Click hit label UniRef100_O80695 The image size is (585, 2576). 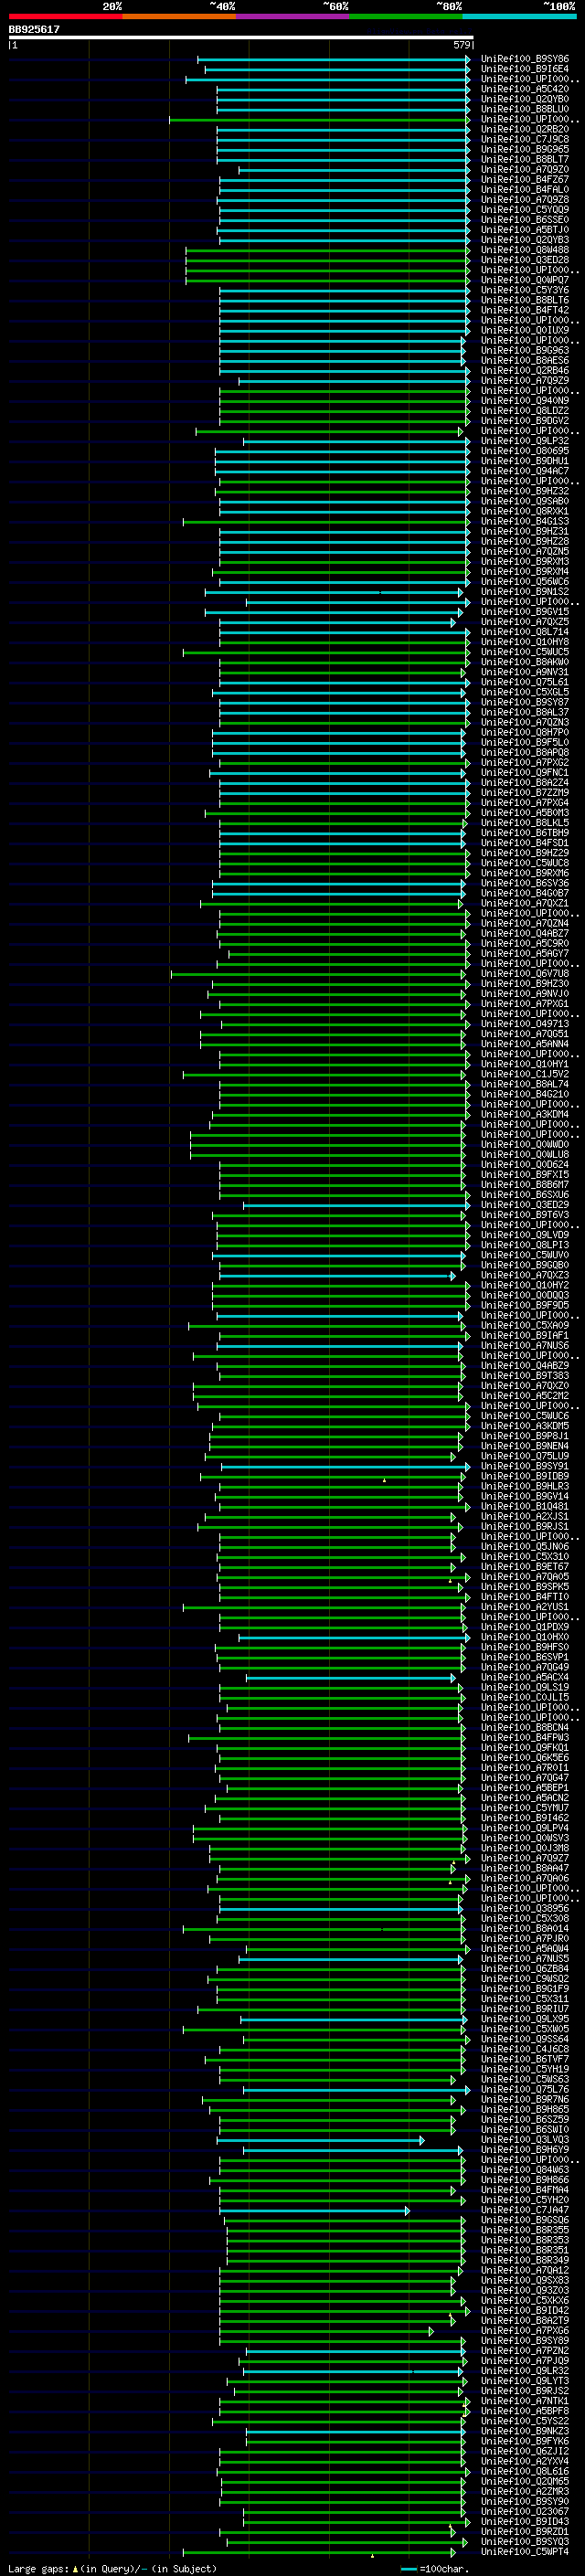tap(524, 451)
